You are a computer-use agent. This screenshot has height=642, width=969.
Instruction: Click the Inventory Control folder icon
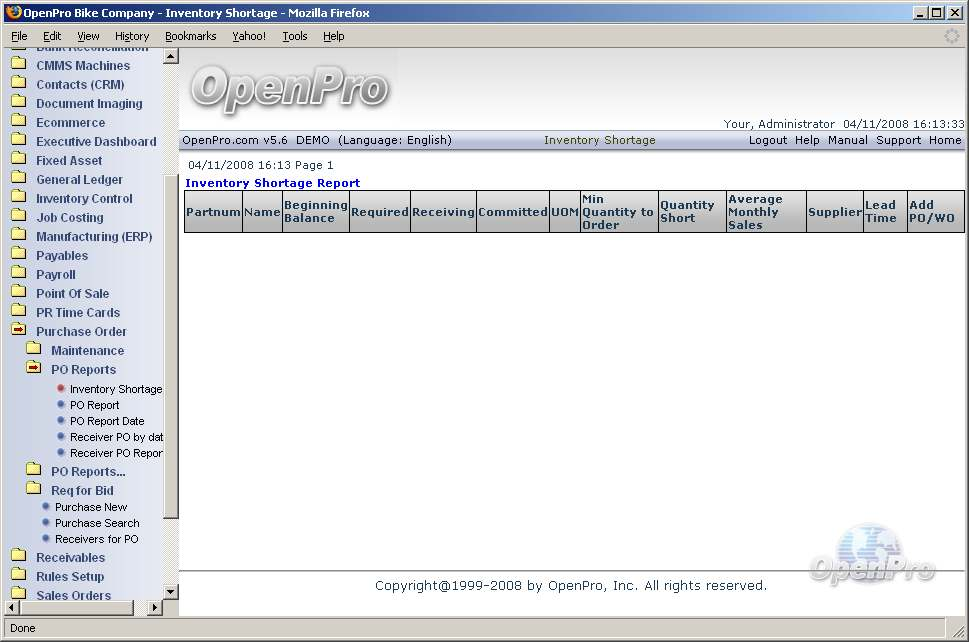click(18, 198)
